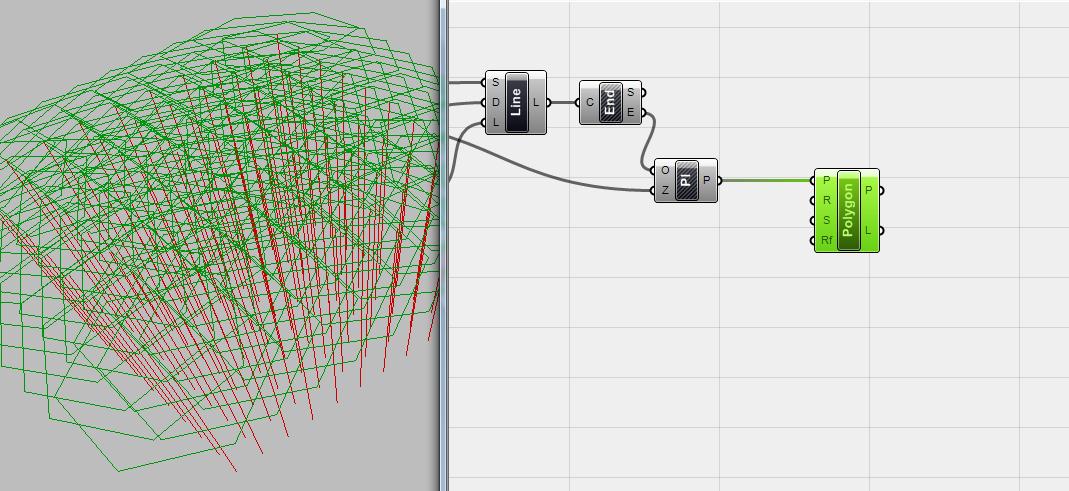Click the Z input of Pl component
The image size is (1069, 491).
pos(665,190)
